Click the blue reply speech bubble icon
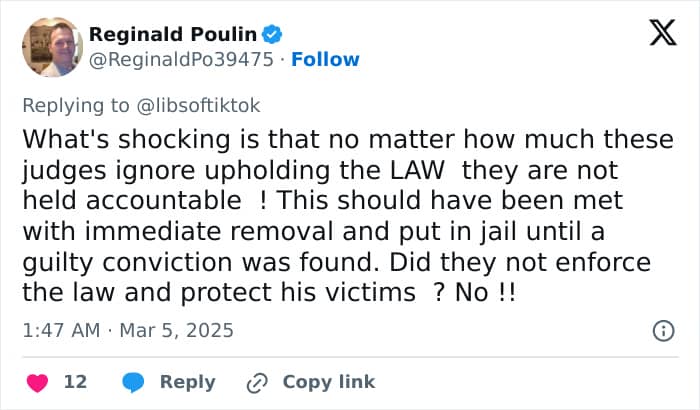The image size is (700, 410). (x=133, y=382)
